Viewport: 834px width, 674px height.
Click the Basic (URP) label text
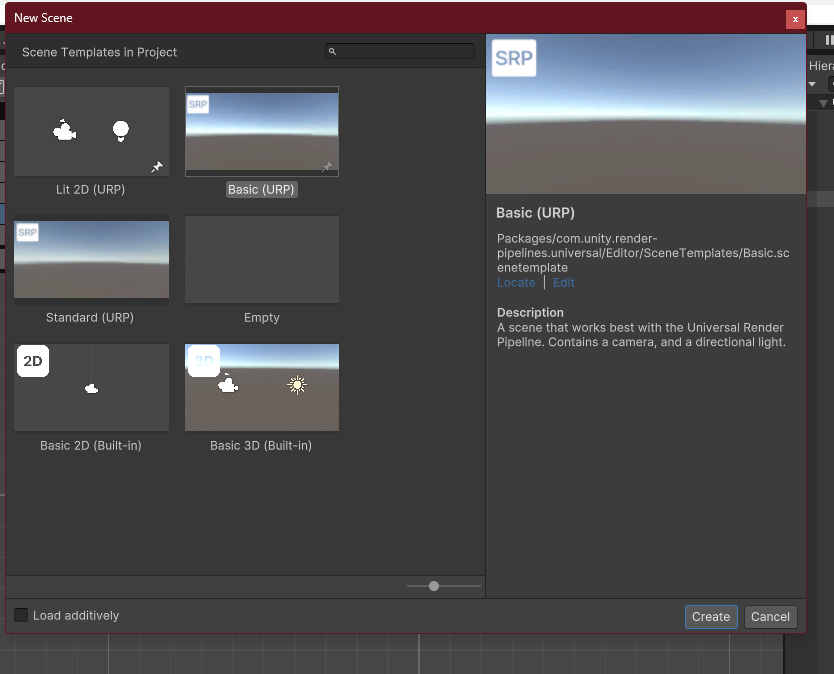click(x=261, y=189)
